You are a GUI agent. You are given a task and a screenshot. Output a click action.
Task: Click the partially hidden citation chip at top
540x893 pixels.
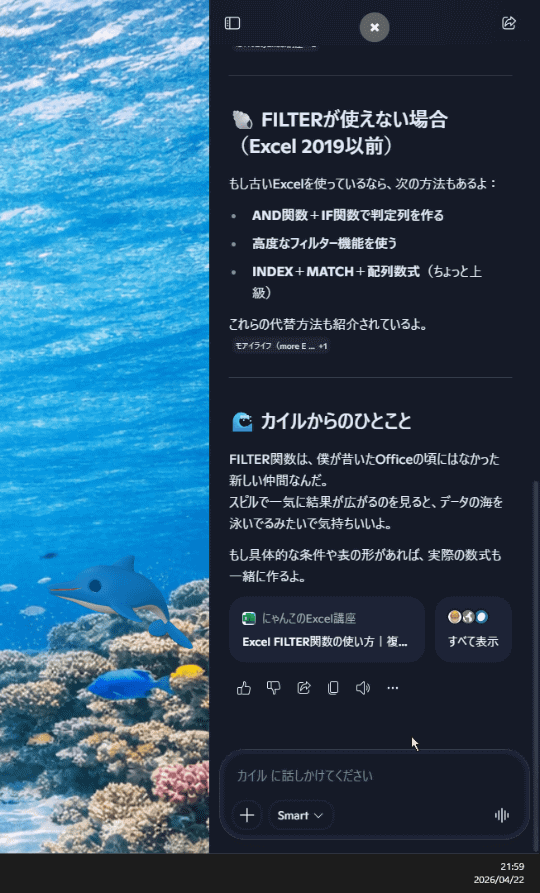point(275,46)
